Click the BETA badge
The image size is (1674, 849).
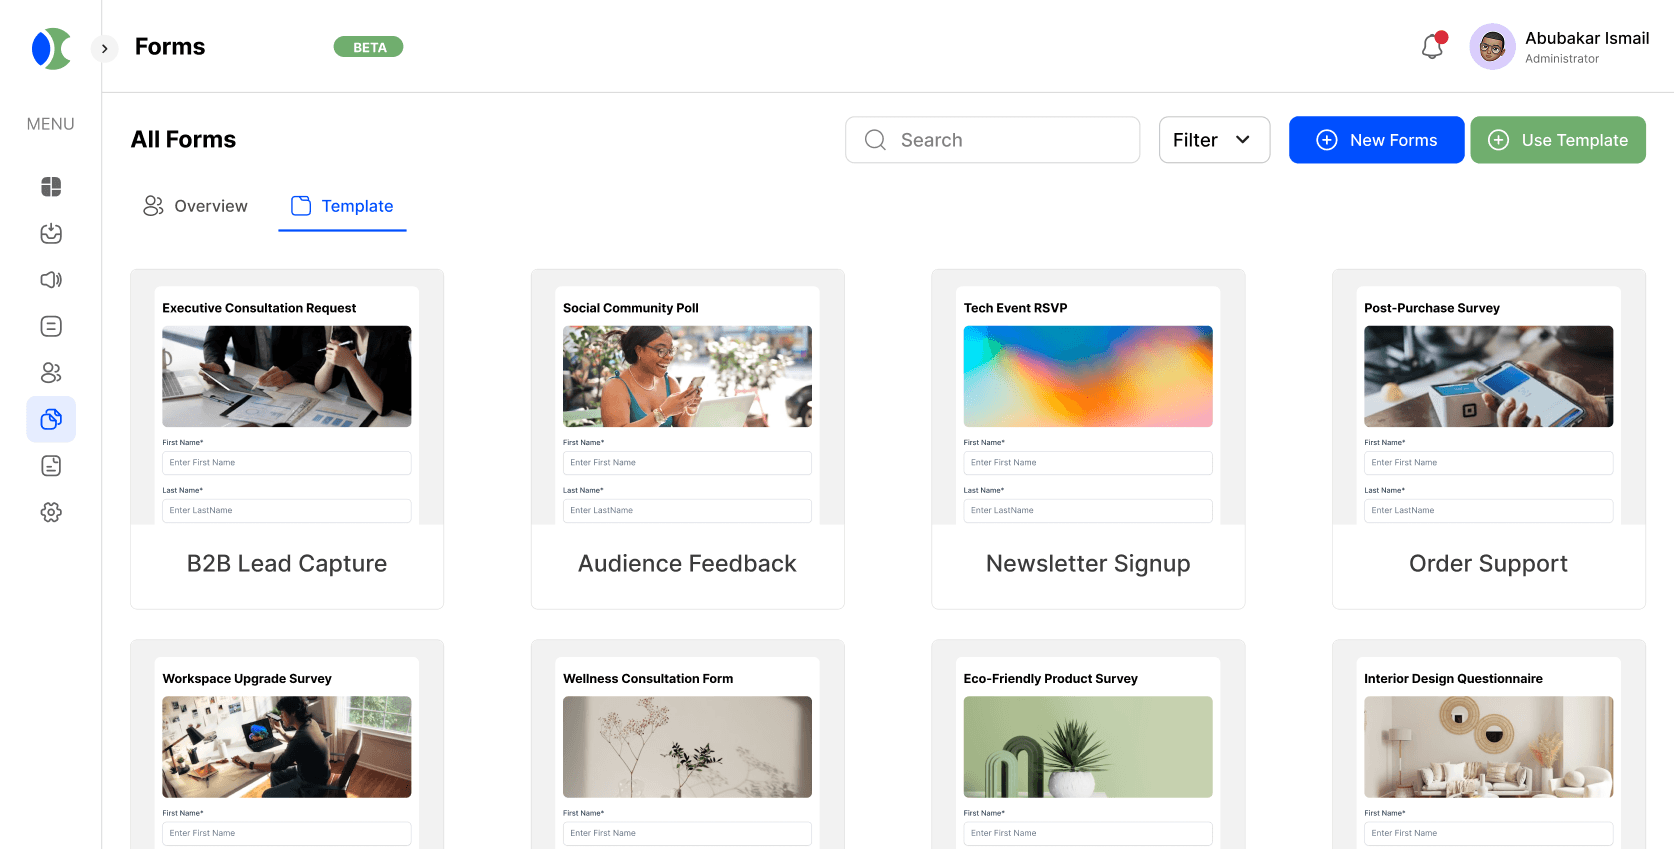pyautogui.click(x=369, y=47)
